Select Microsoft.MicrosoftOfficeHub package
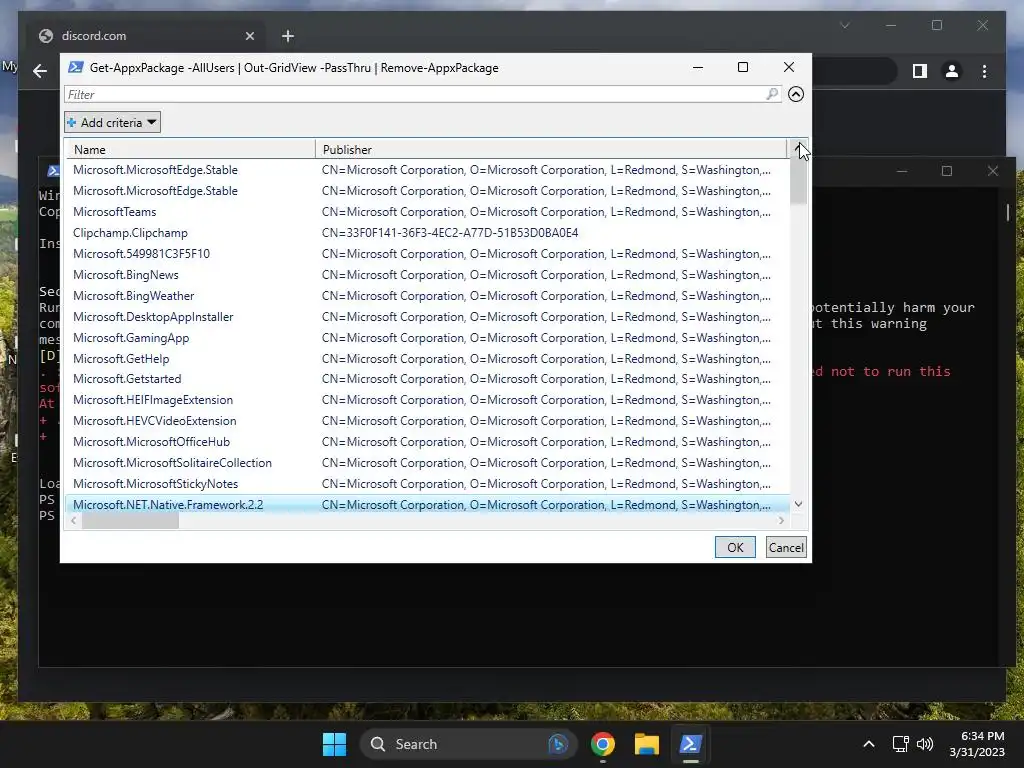 click(x=427, y=441)
